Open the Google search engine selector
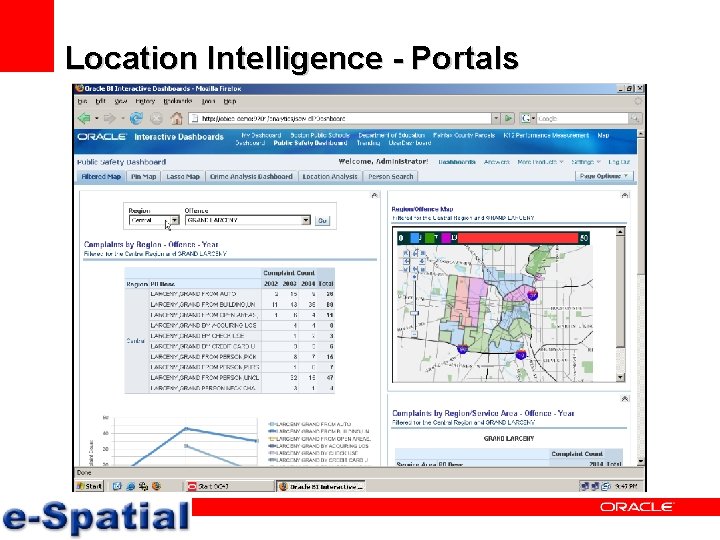The width and height of the screenshot is (720, 540). [x=528, y=118]
